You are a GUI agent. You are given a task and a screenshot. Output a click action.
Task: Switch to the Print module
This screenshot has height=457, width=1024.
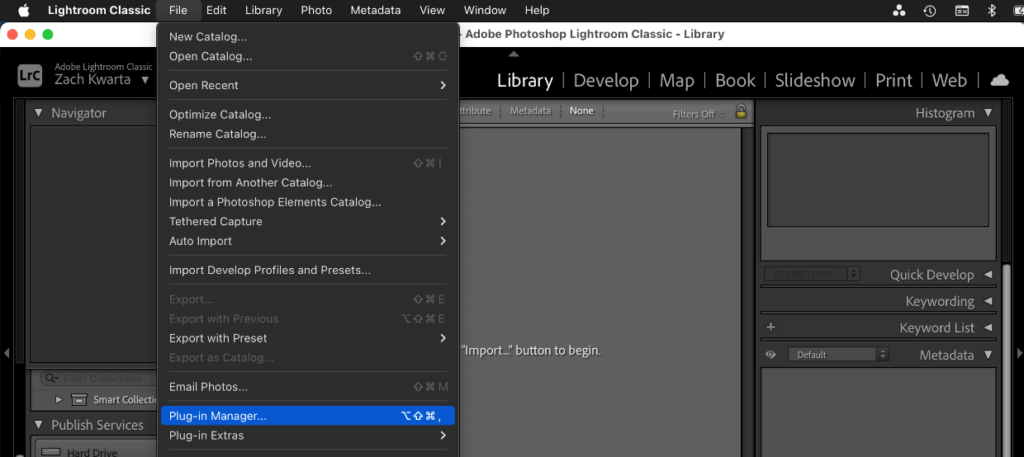coord(893,80)
